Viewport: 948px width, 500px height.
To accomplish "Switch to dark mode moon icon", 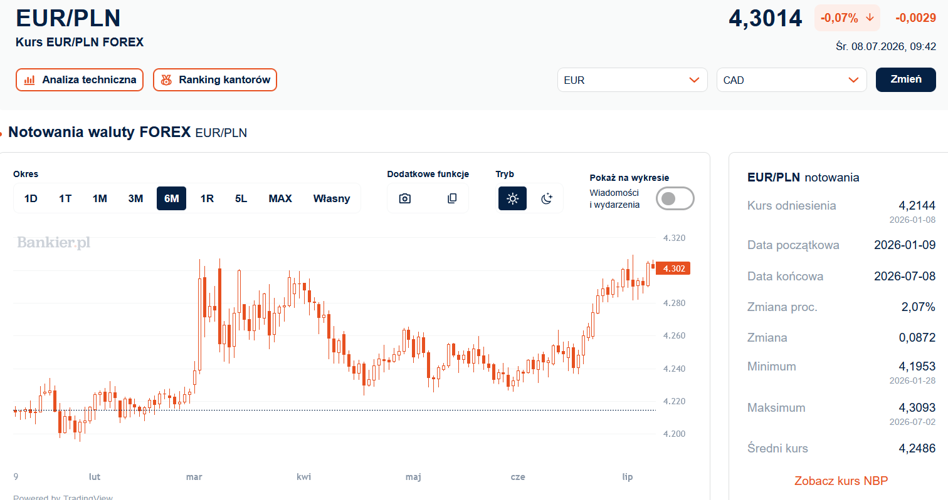I will [x=547, y=198].
